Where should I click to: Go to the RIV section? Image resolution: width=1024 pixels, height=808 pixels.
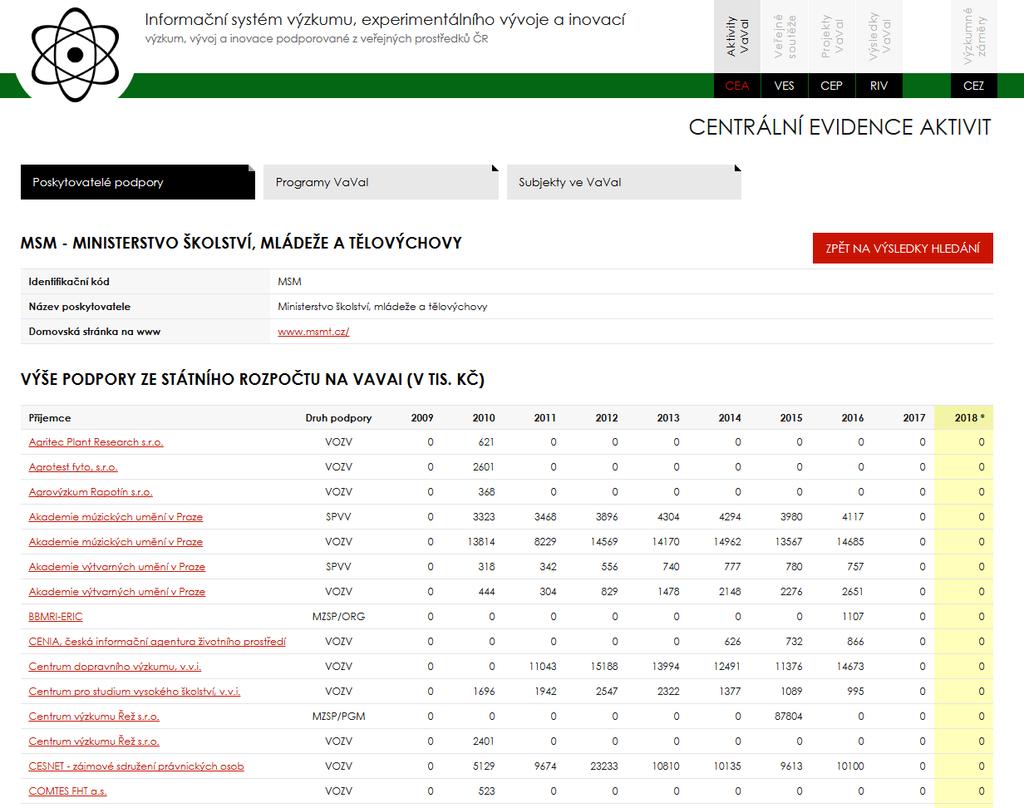879,86
